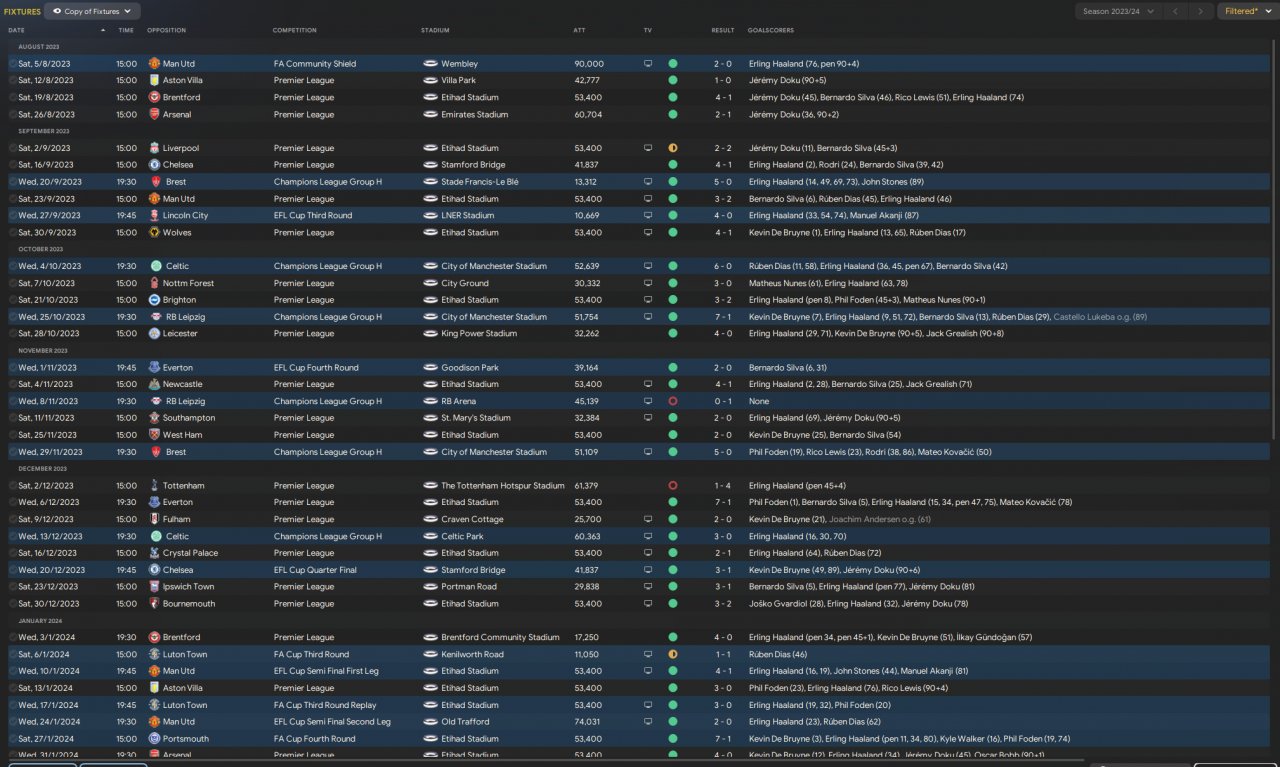
Task: Tick the selector circle for Sat, 2/12/2023
Action: (13, 485)
